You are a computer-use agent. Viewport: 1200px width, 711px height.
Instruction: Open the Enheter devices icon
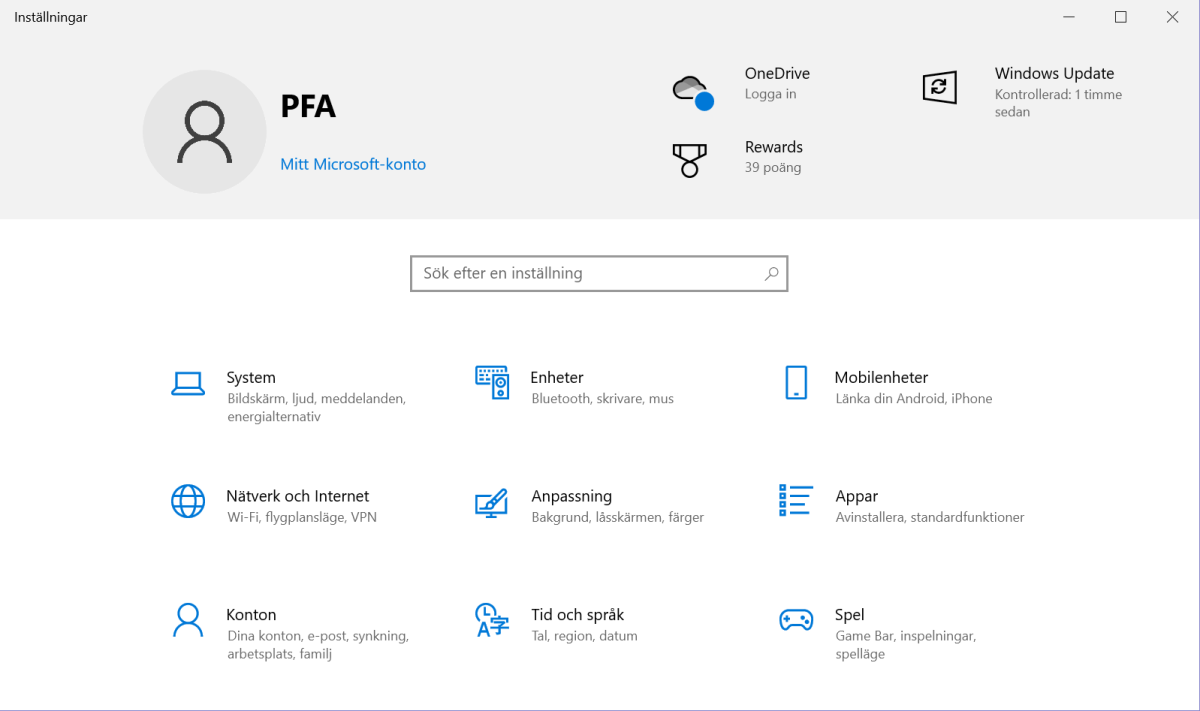pos(492,383)
